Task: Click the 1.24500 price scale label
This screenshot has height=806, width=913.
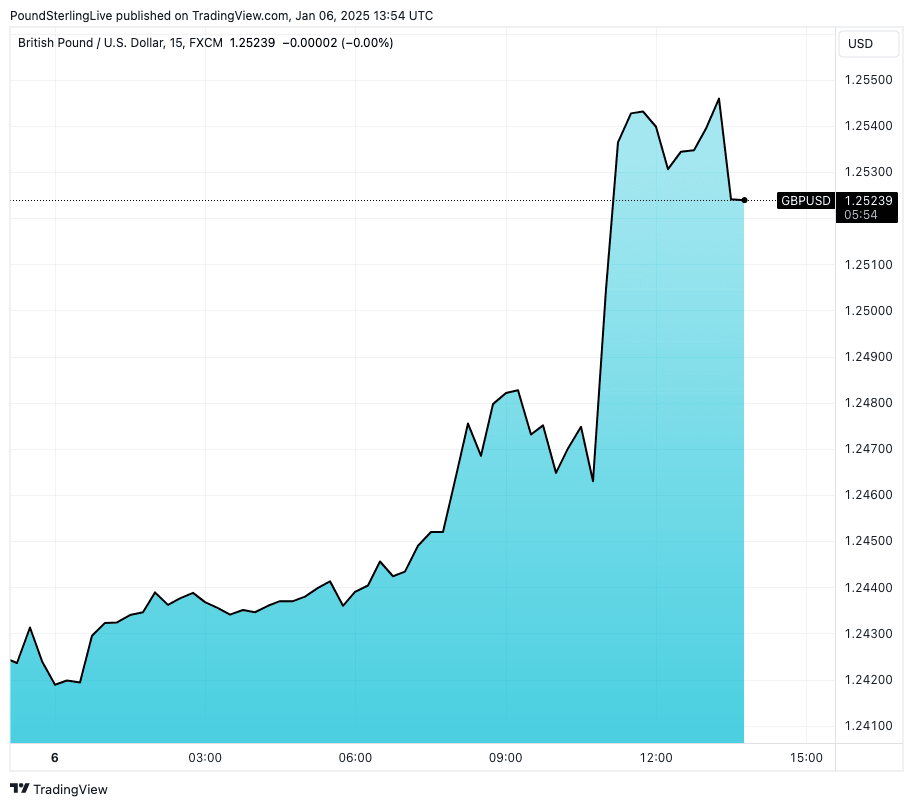Action: [868, 541]
